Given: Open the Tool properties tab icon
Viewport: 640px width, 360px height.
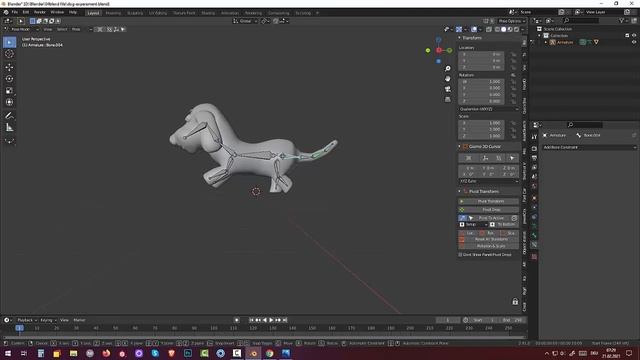Looking at the screenshot, I should [x=534, y=137].
